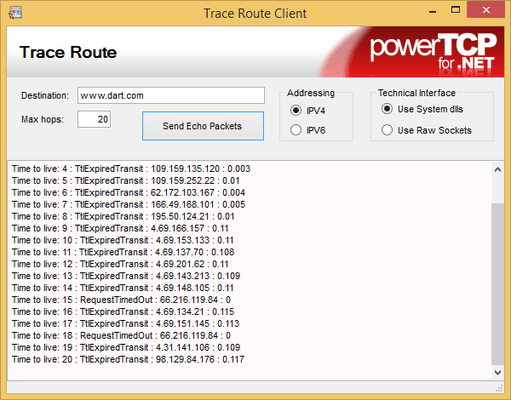Click the powerTCP for .NET logo

pos(433,52)
